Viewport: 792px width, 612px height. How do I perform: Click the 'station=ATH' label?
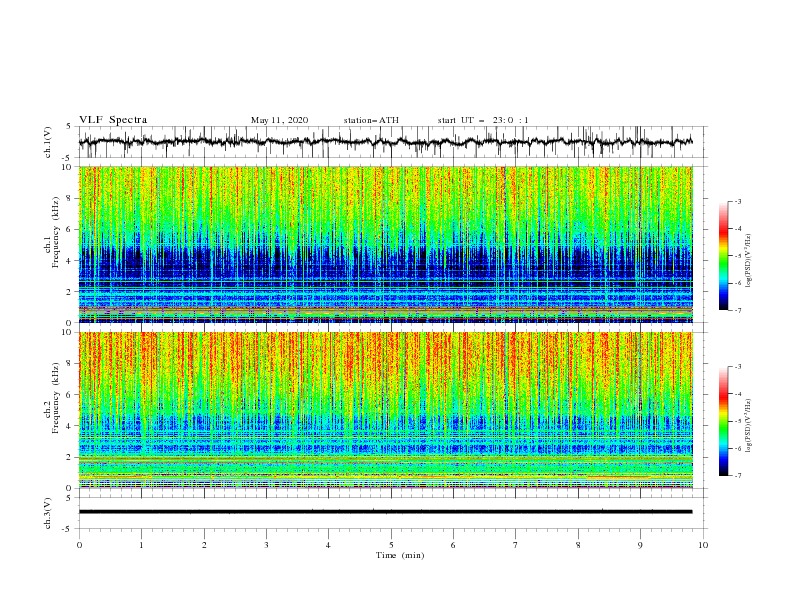[x=371, y=120]
